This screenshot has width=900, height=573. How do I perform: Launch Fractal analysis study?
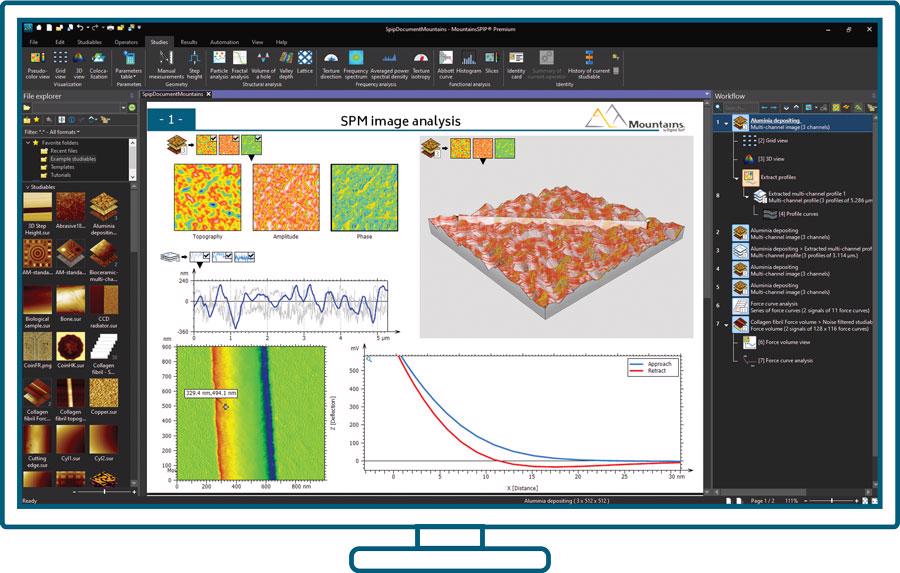pos(239,65)
